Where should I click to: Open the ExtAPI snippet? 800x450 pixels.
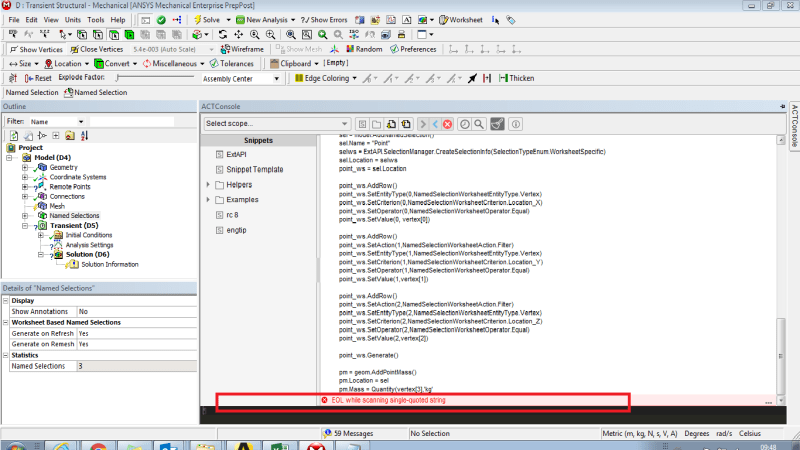click(x=236, y=154)
